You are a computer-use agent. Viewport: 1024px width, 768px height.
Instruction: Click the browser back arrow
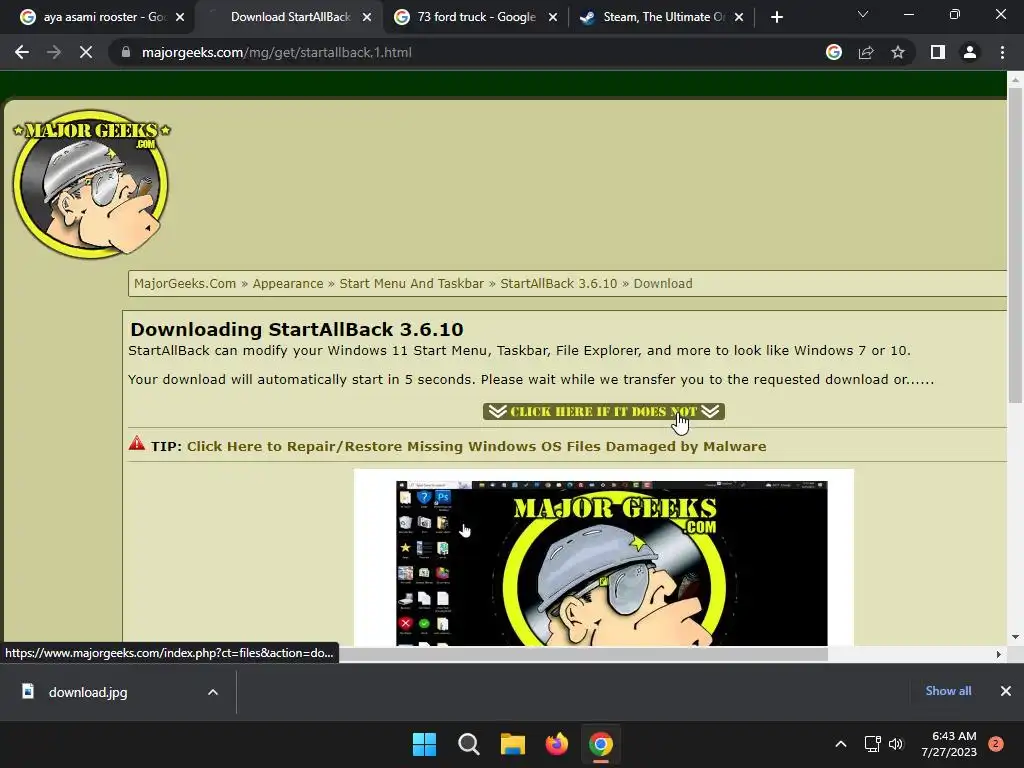point(22,52)
